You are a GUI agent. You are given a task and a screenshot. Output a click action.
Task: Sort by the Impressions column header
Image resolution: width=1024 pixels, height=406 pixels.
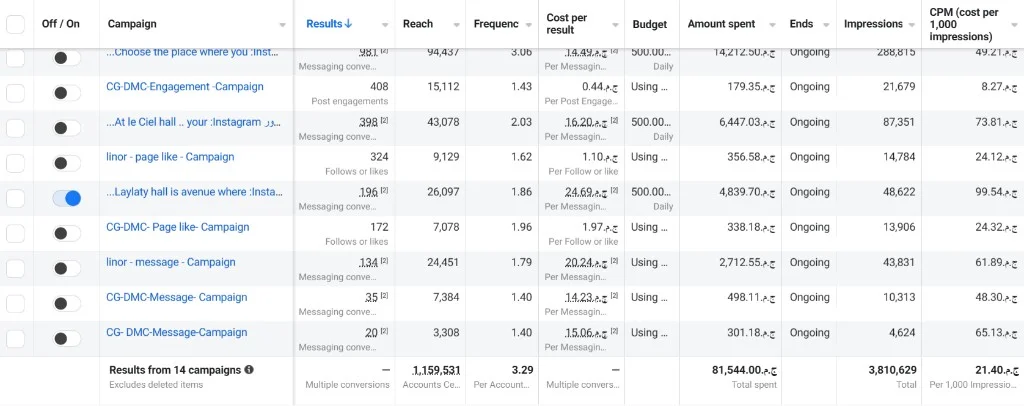(873, 24)
